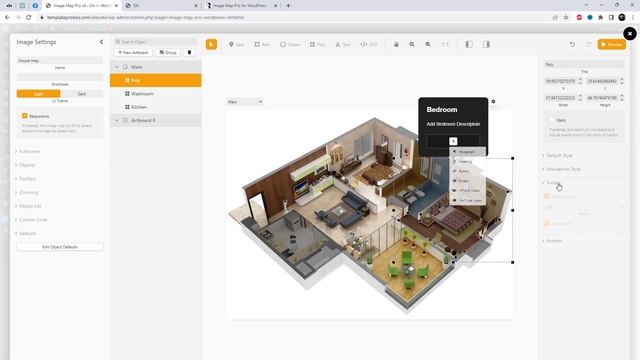The height and width of the screenshot is (360, 640).
Task: Click the Group button
Action: coord(168,52)
